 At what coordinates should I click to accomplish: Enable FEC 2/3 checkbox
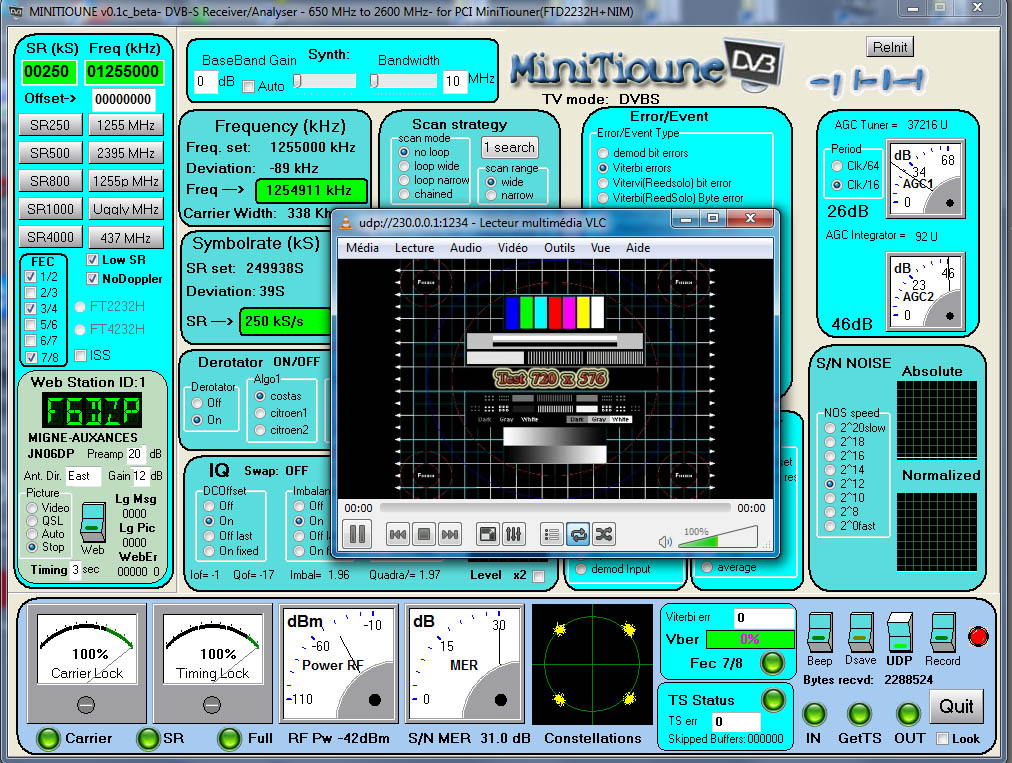(30, 292)
